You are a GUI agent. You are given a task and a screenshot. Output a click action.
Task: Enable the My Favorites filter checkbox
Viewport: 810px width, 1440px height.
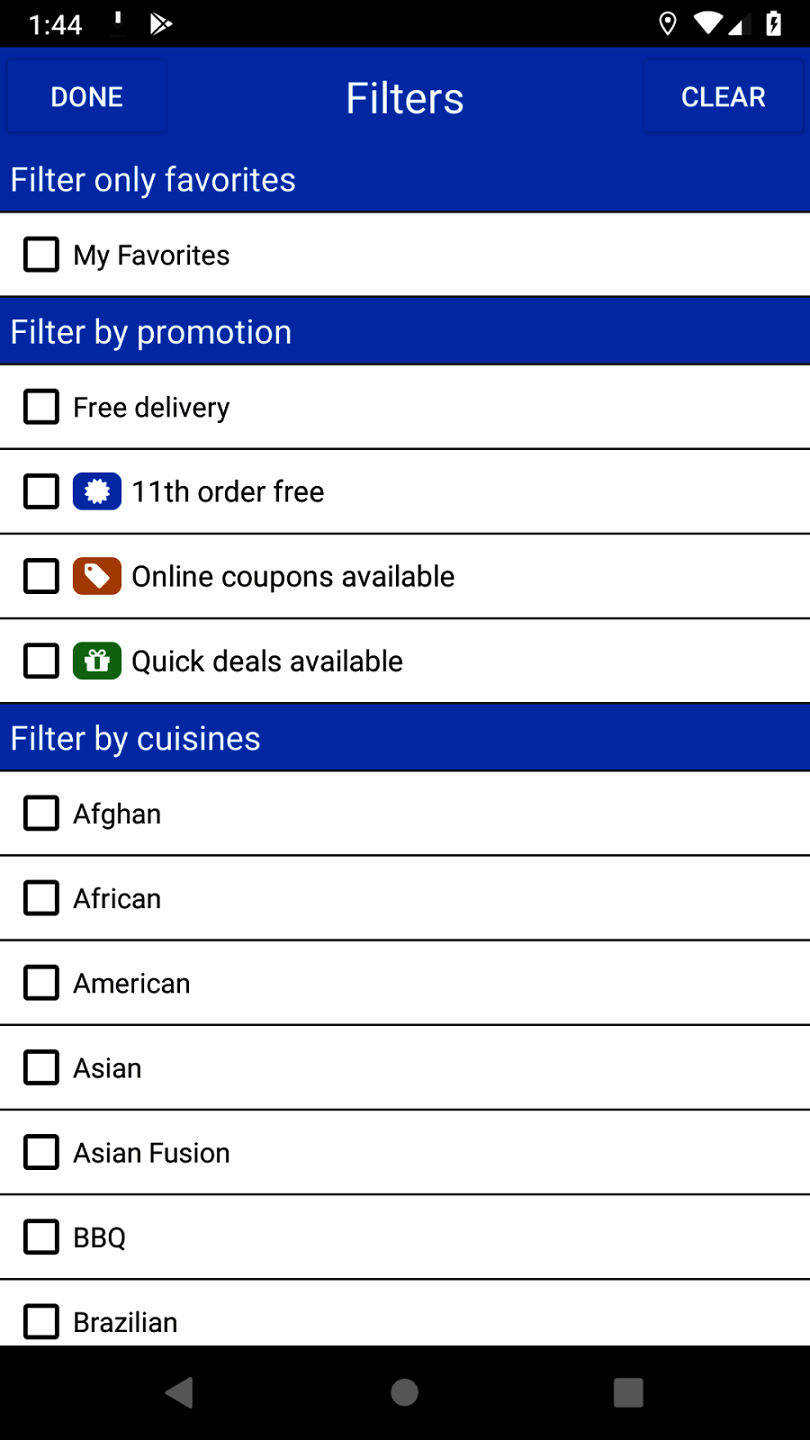coord(40,254)
